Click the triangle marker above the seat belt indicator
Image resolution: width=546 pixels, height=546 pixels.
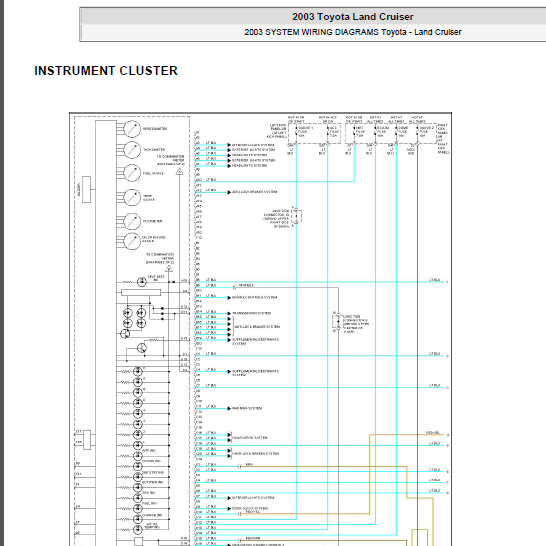(x=169, y=269)
